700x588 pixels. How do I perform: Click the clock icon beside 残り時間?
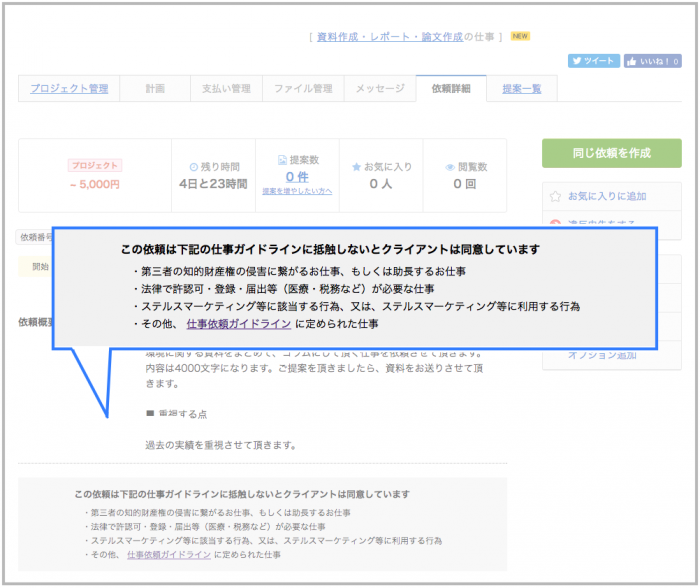194,166
